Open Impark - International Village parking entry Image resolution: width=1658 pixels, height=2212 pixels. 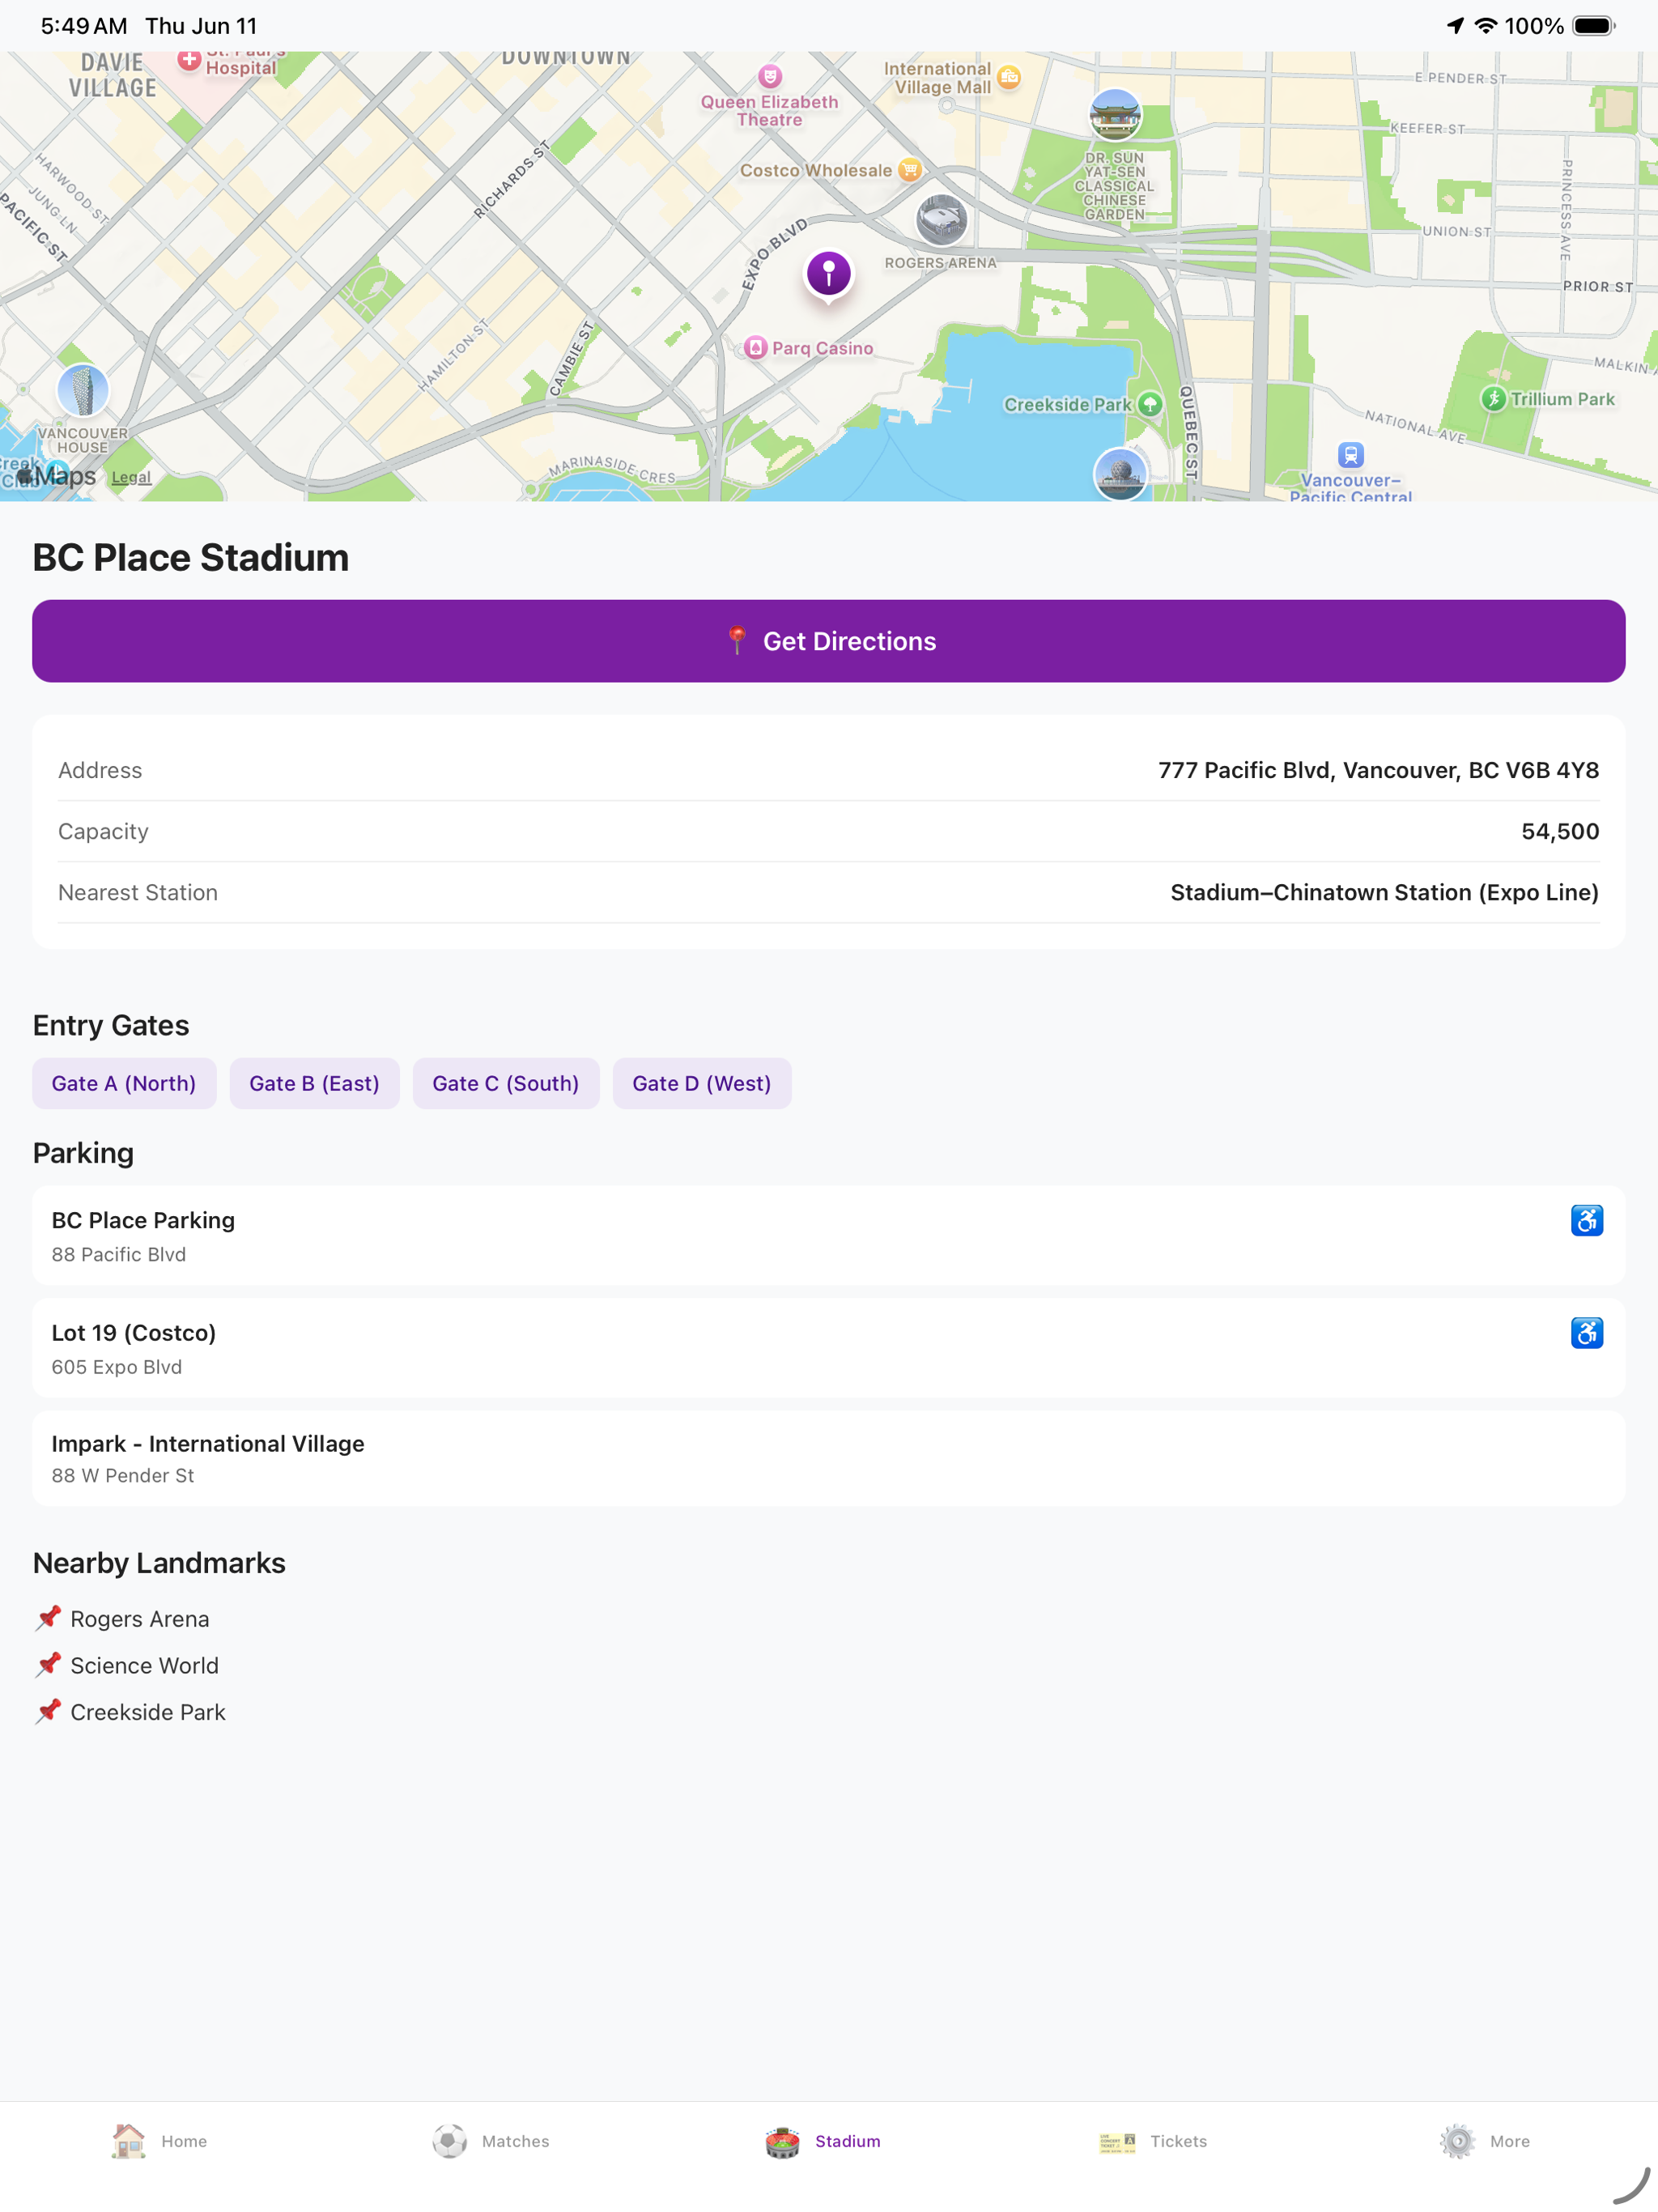[x=828, y=1458]
